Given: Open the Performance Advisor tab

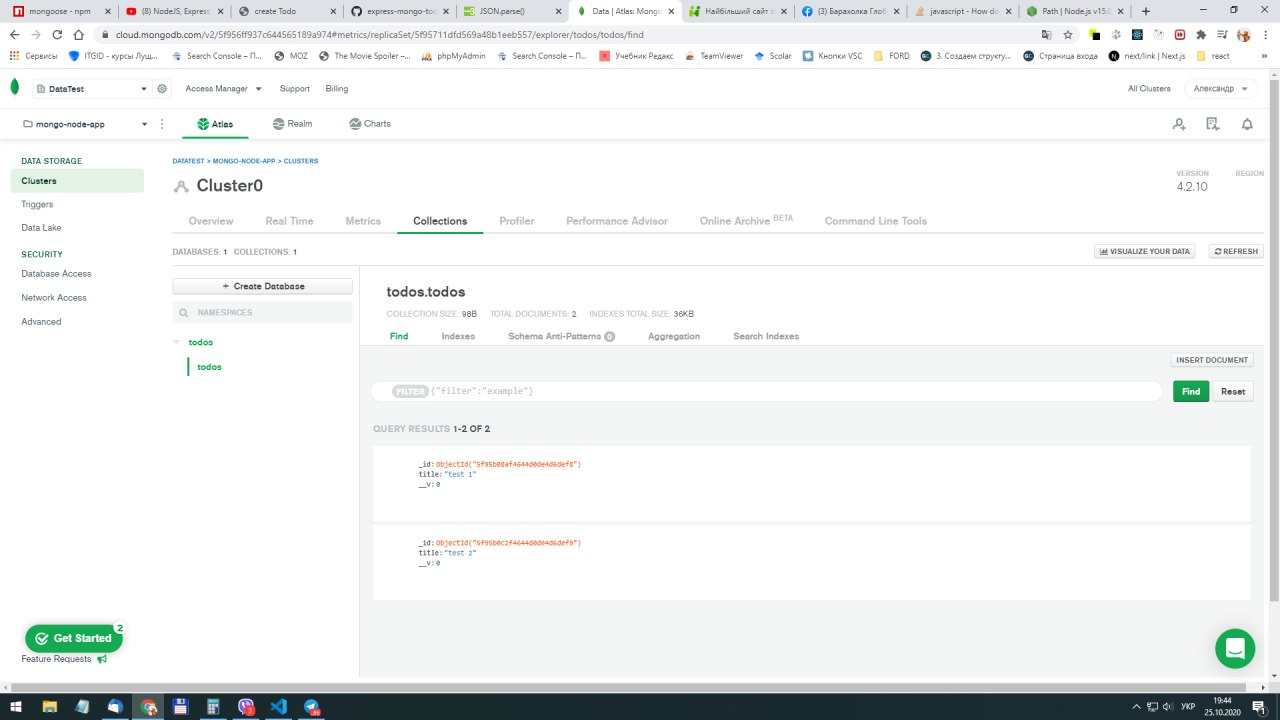Looking at the screenshot, I should click(617, 221).
